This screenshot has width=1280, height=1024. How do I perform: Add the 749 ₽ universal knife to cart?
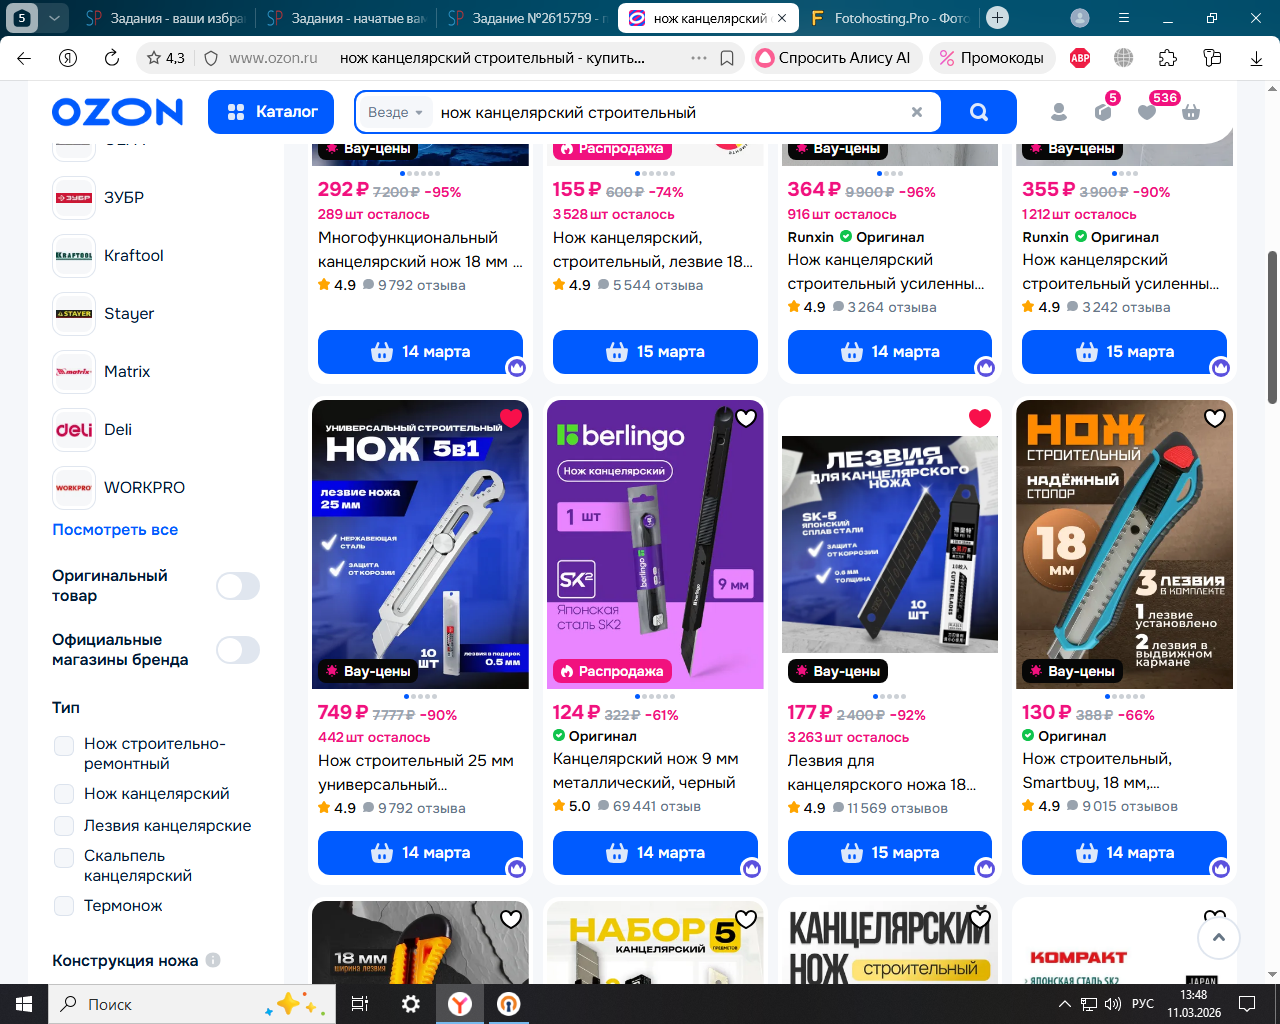click(420, 853)
